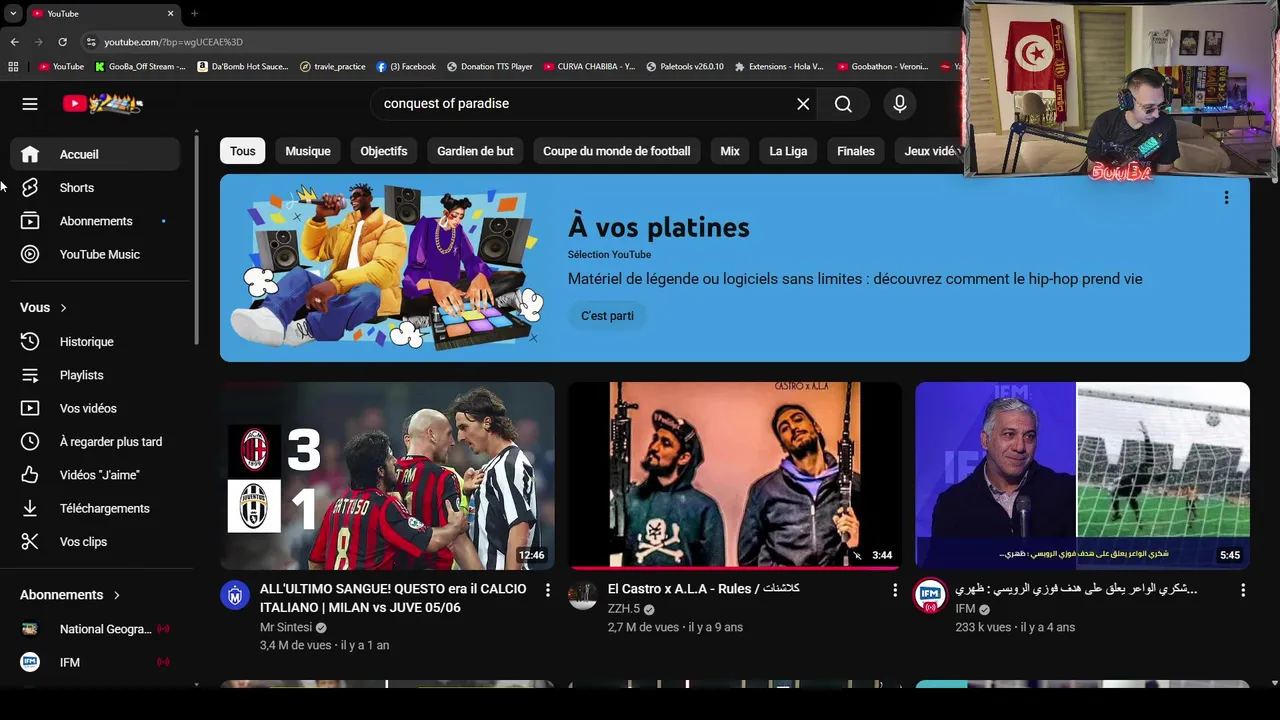Select the La Liga chip
Viewport: 1280px width, 720px height.
click(788, 151)
